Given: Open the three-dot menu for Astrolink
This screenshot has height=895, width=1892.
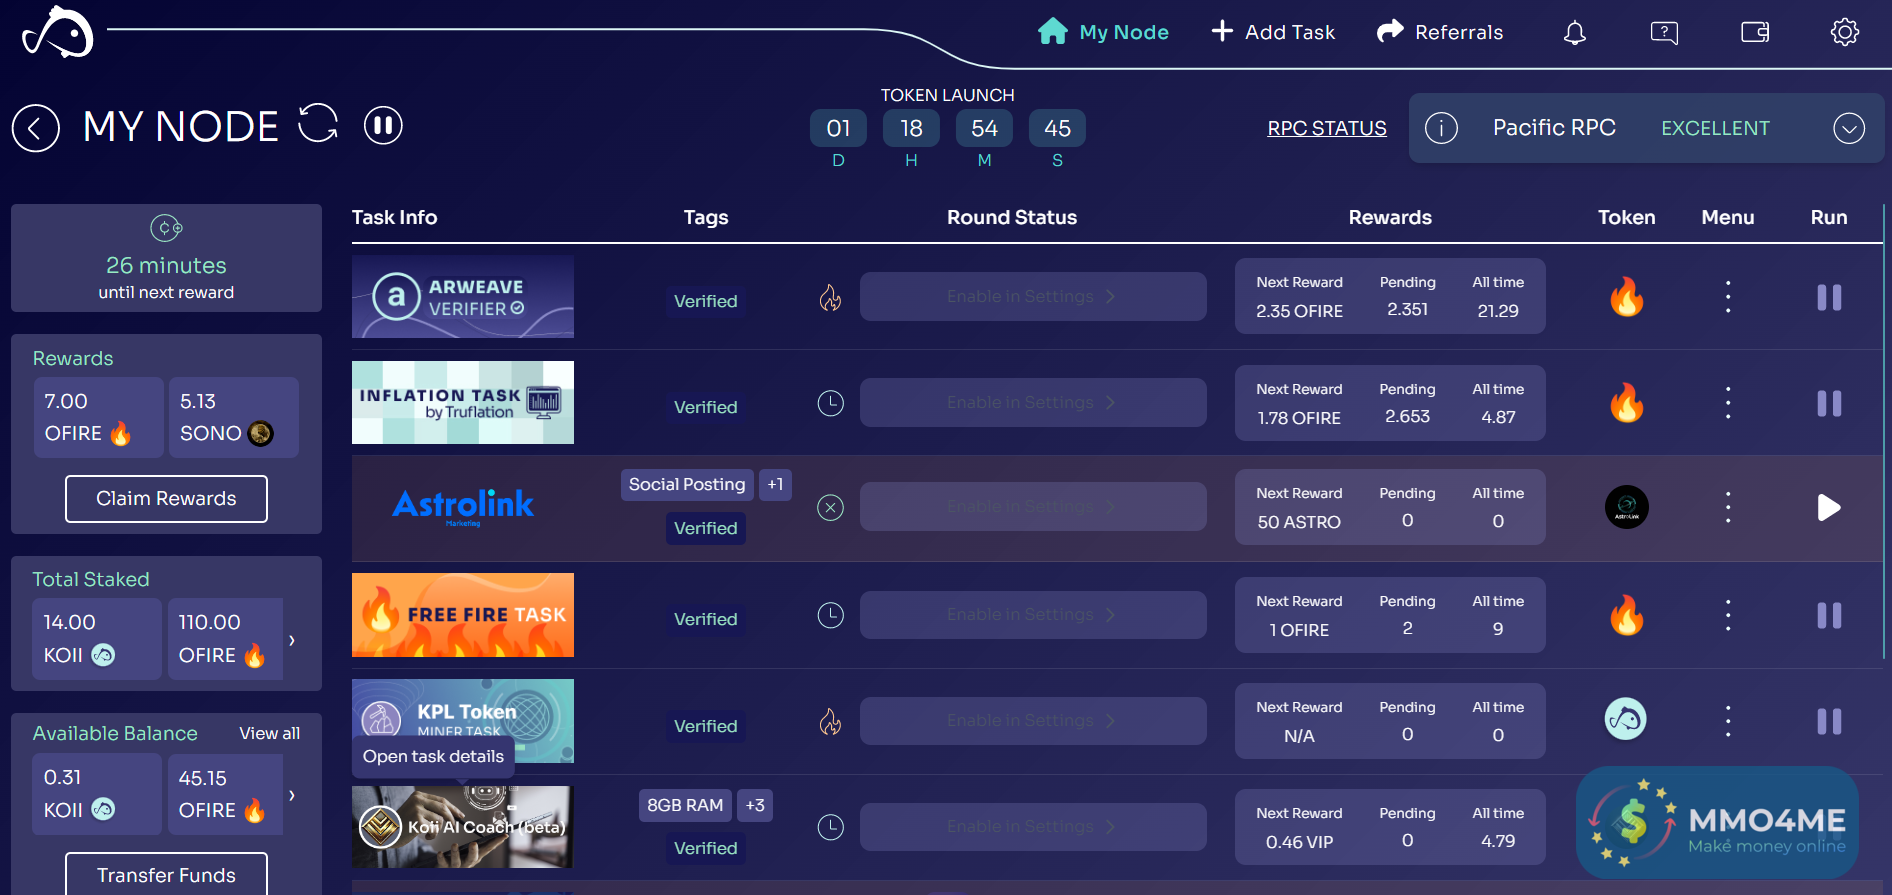Looking at the screenshot, I should (1728, 507).
